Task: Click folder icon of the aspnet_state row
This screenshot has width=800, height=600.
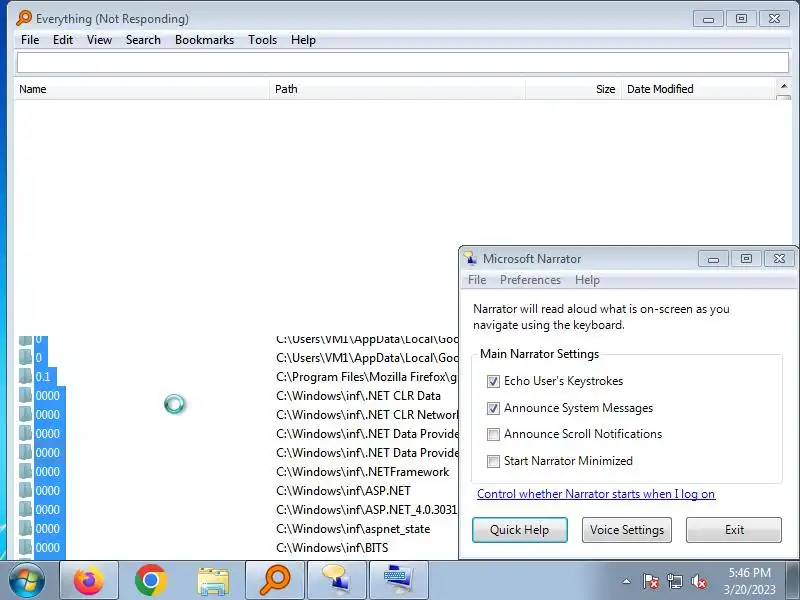Action: pos(26,529)
